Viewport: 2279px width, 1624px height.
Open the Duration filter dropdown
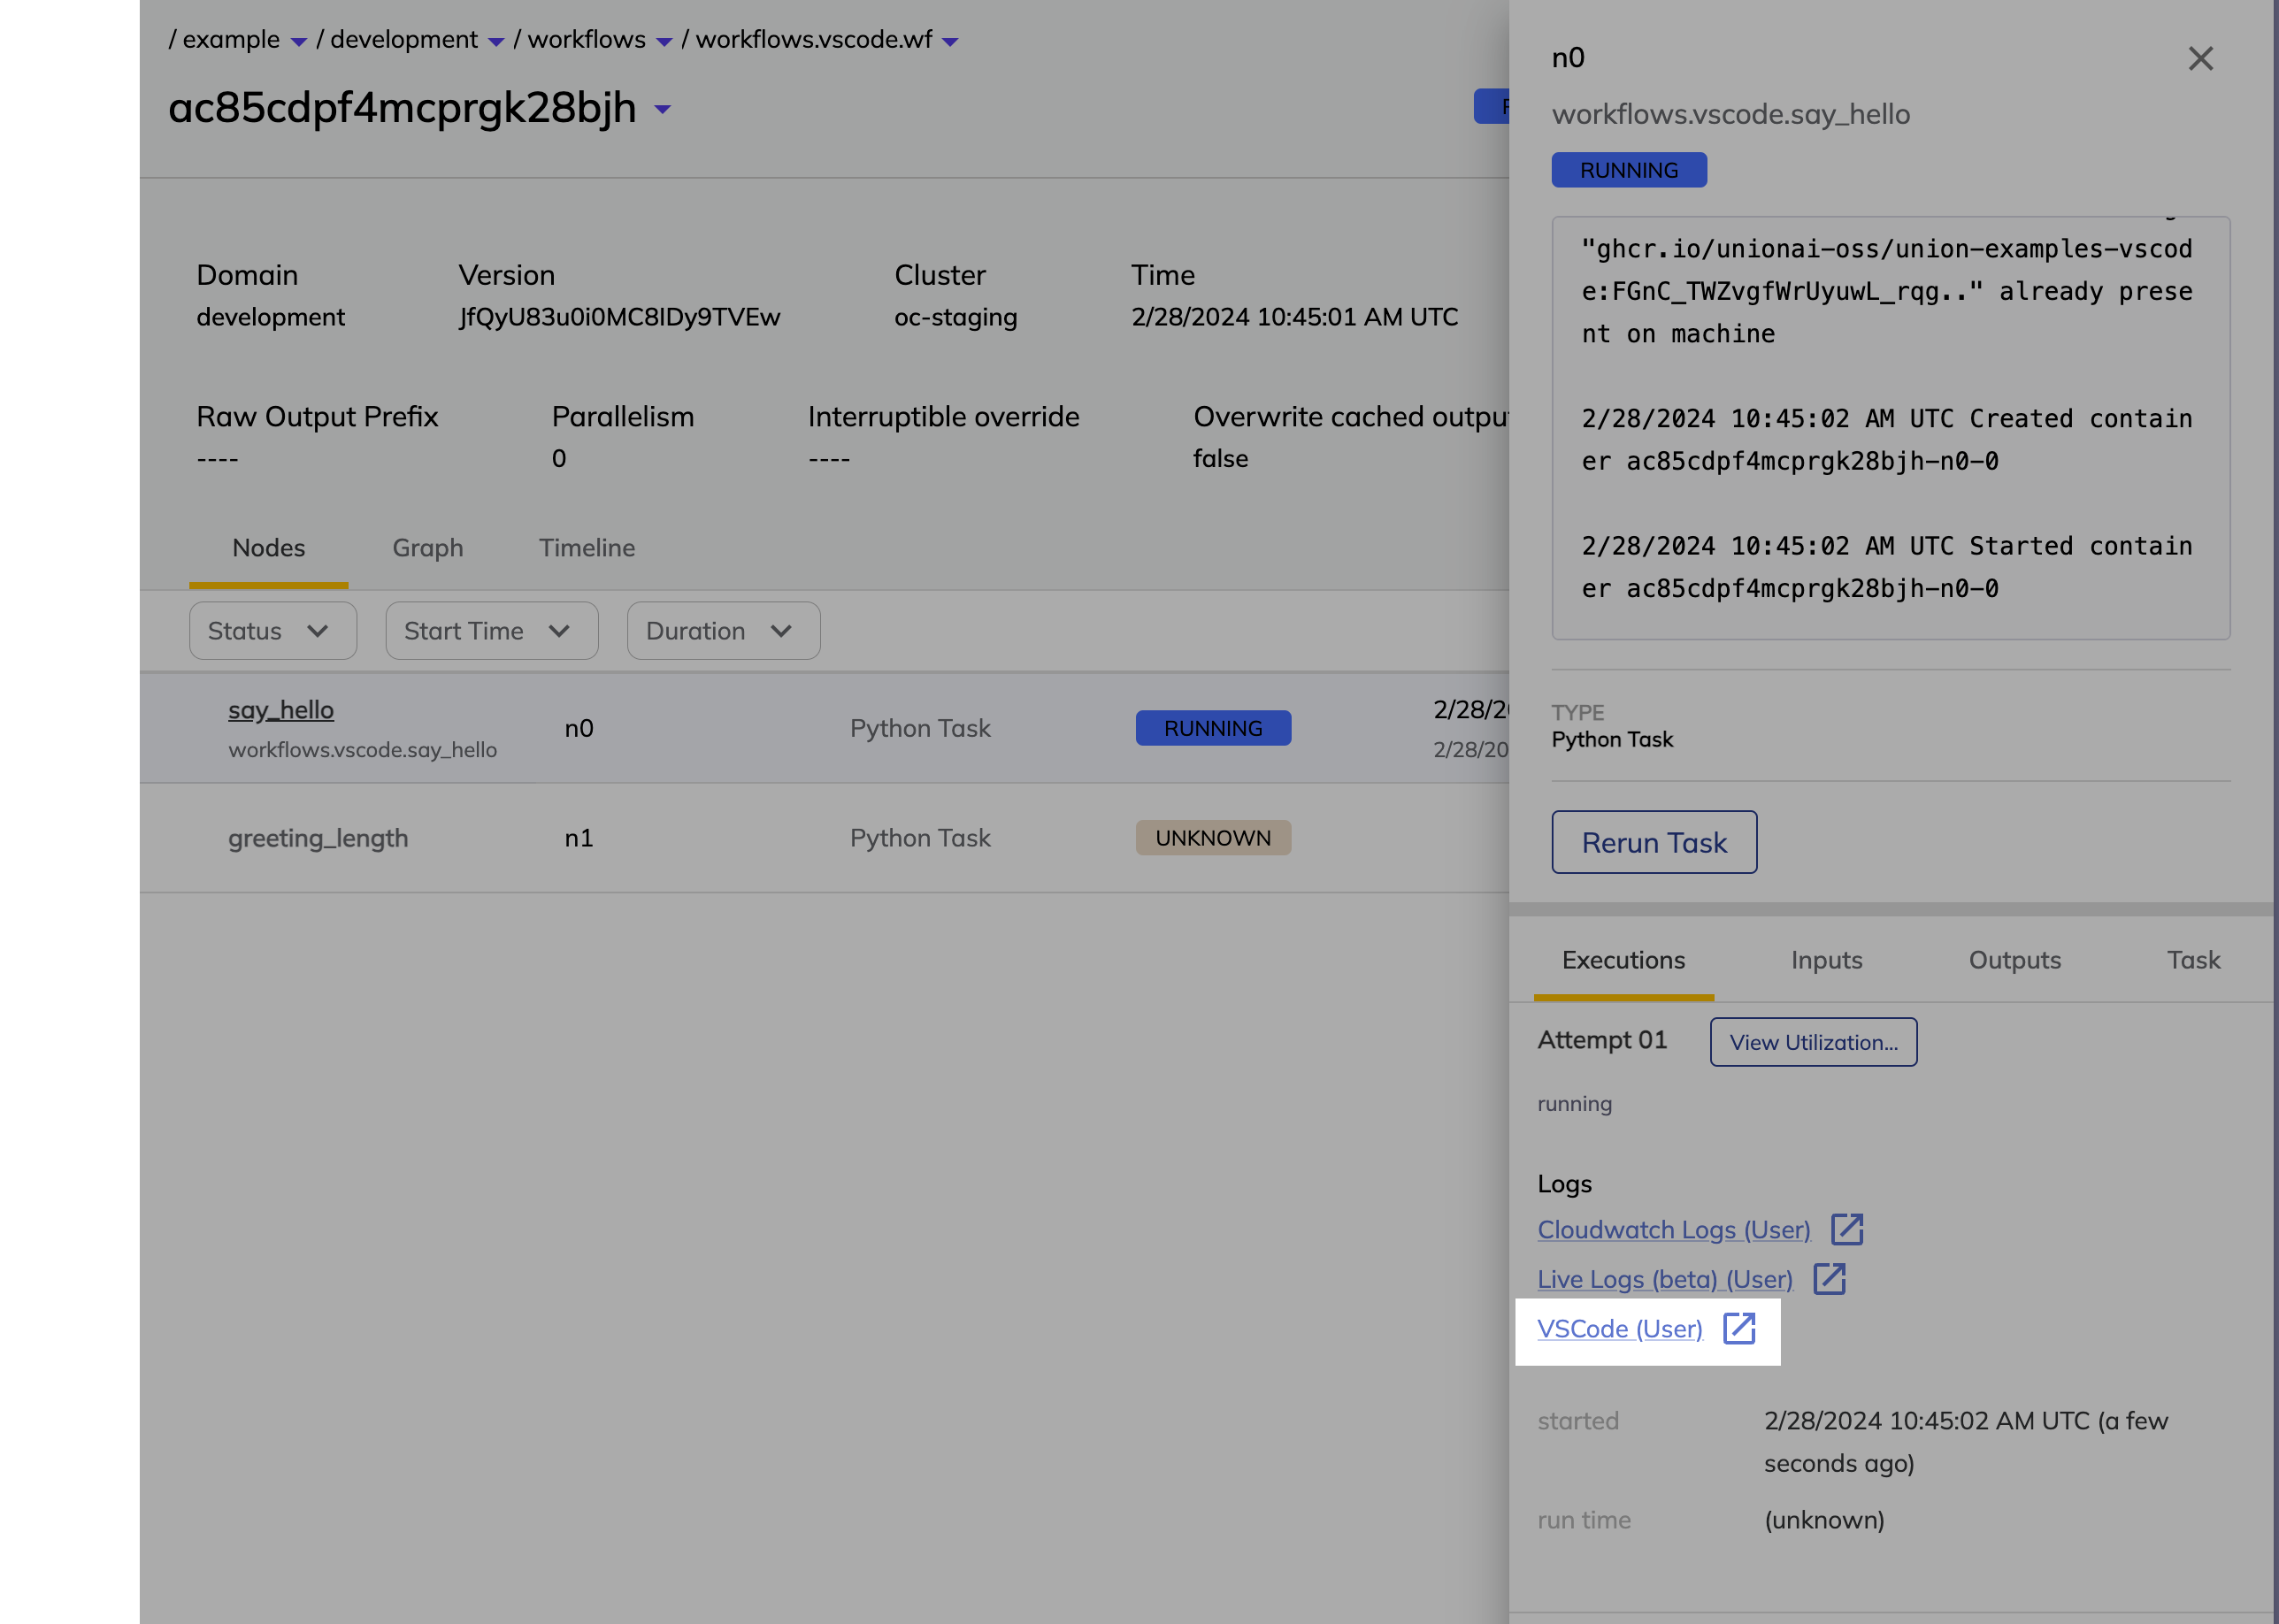pyautogui.click(x=723, y=631)
